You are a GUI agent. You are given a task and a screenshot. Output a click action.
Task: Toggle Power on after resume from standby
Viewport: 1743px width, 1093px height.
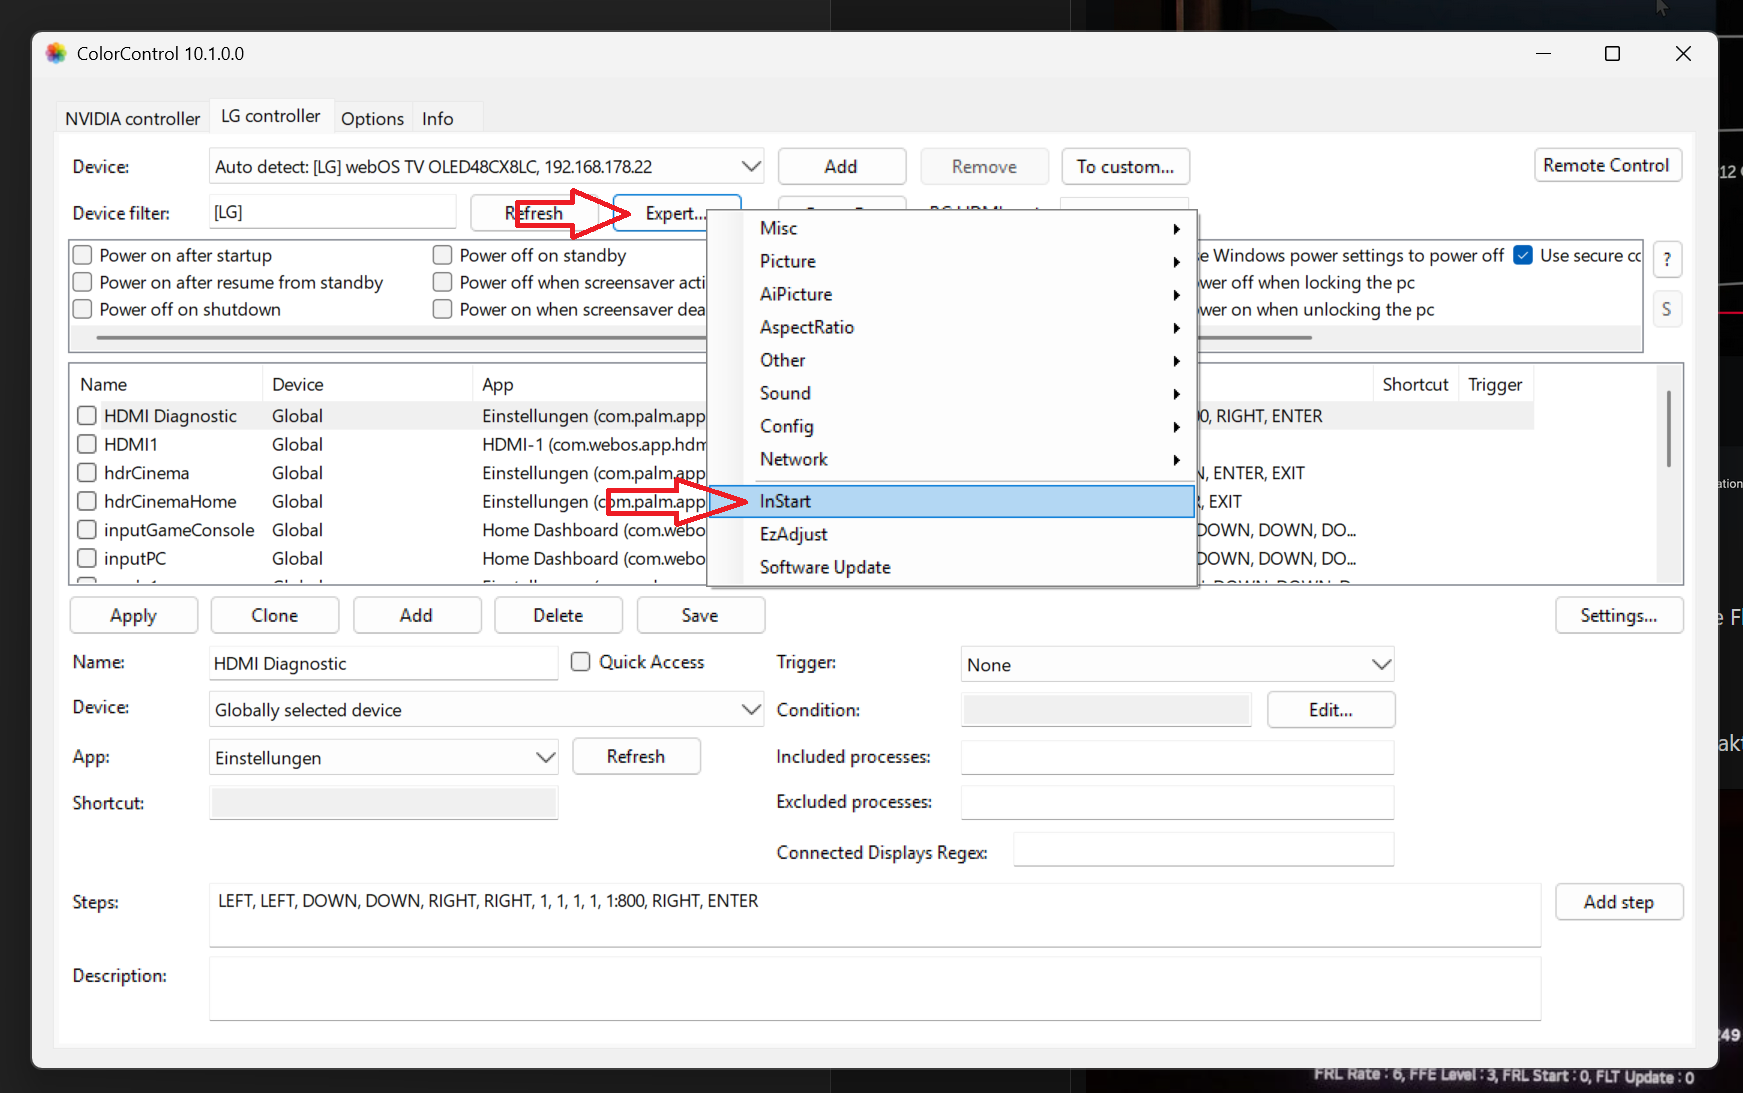pos(83,282)
